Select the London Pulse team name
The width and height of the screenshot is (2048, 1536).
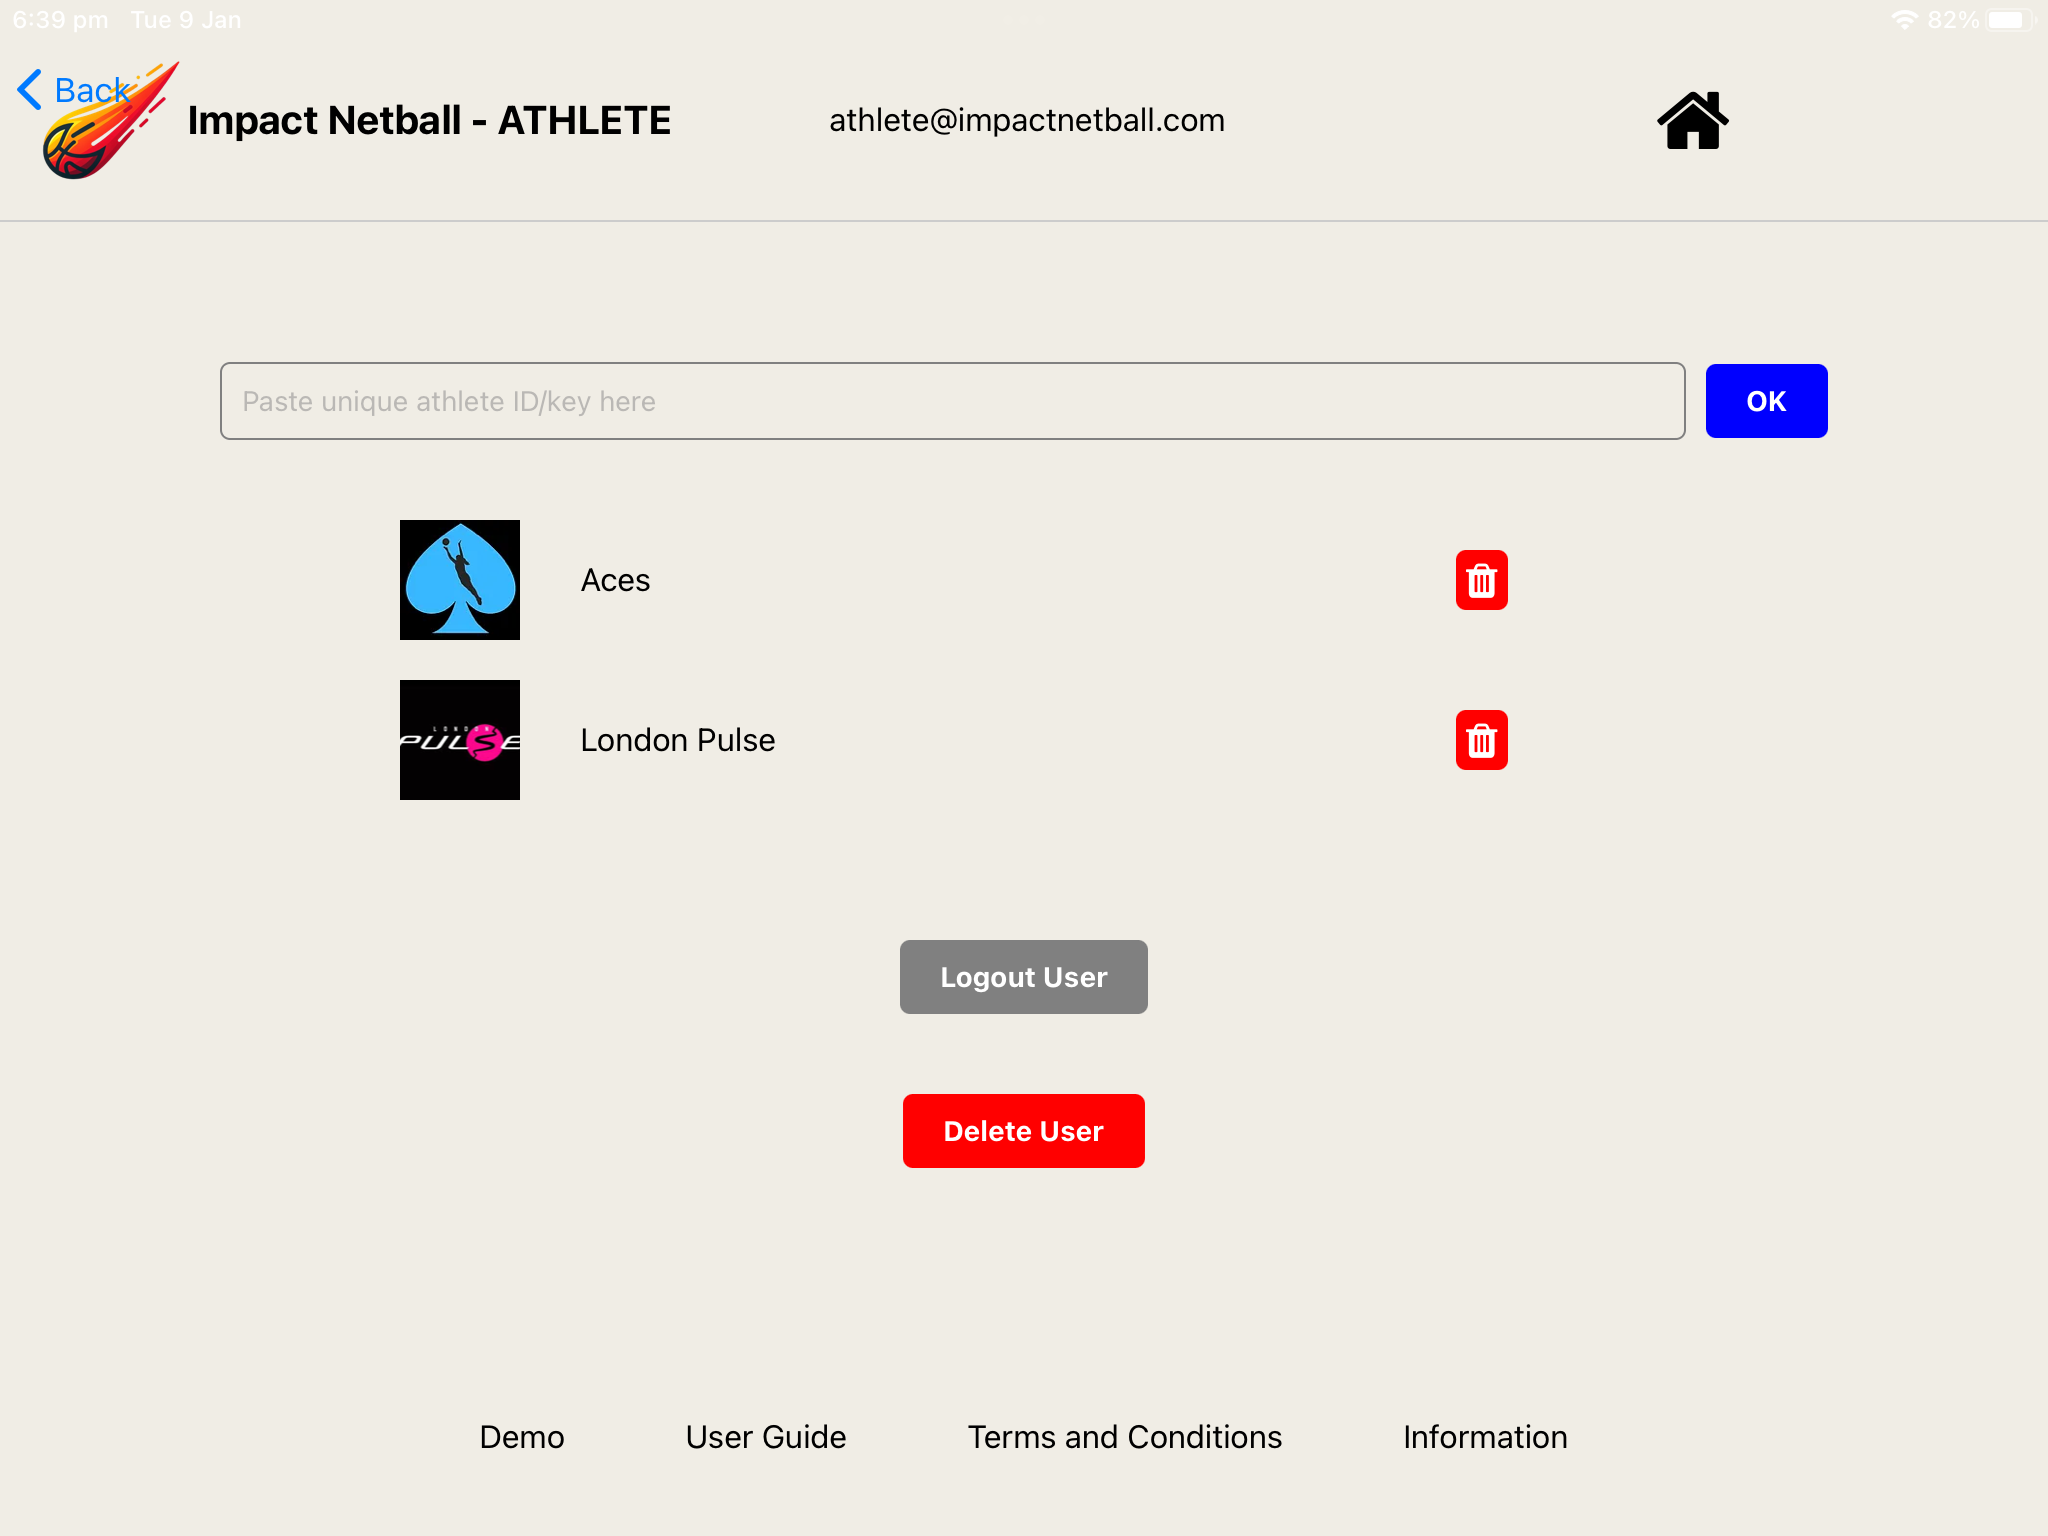[x=678, y=740]
